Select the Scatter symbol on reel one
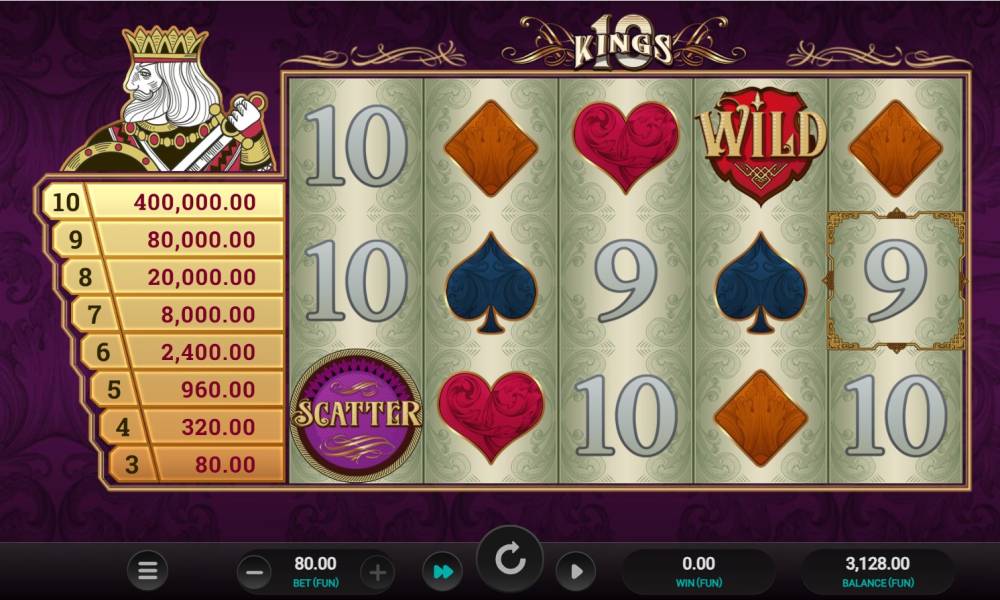1000x600 pixels. click(x=357, y=414)
